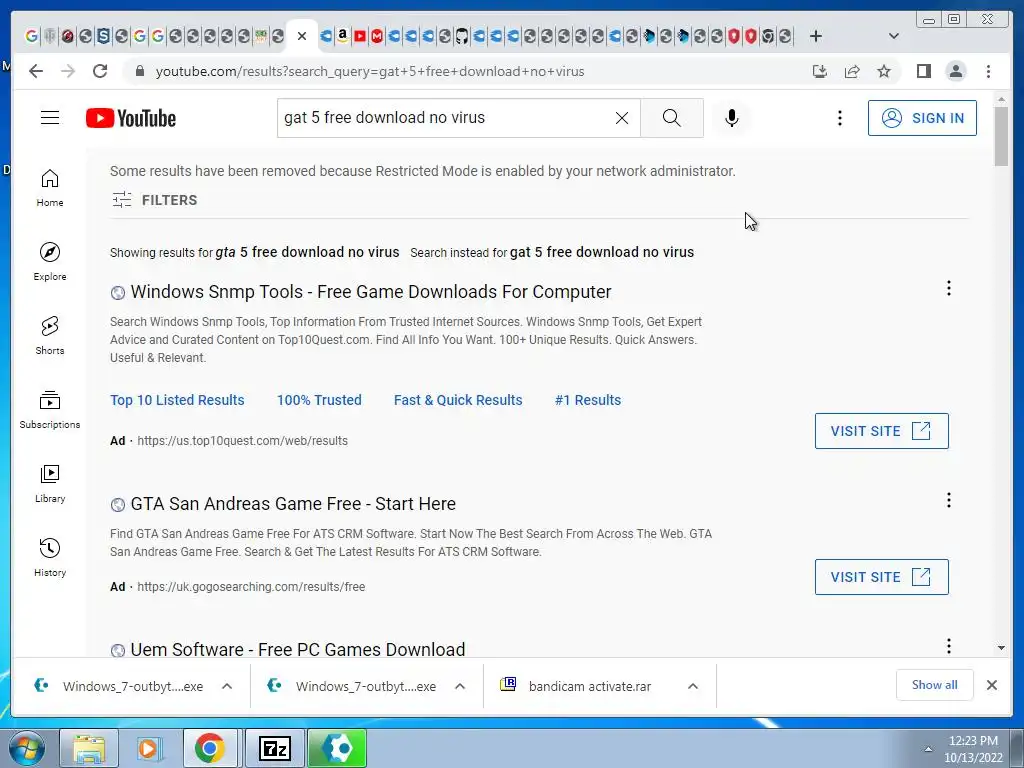
Task: Switch to the Amazon tab
Action: click(x=343, y=36)
